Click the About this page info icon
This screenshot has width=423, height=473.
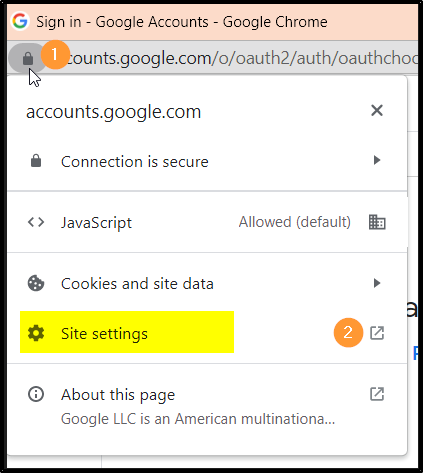pyautogui.click(x=36, y=394)
